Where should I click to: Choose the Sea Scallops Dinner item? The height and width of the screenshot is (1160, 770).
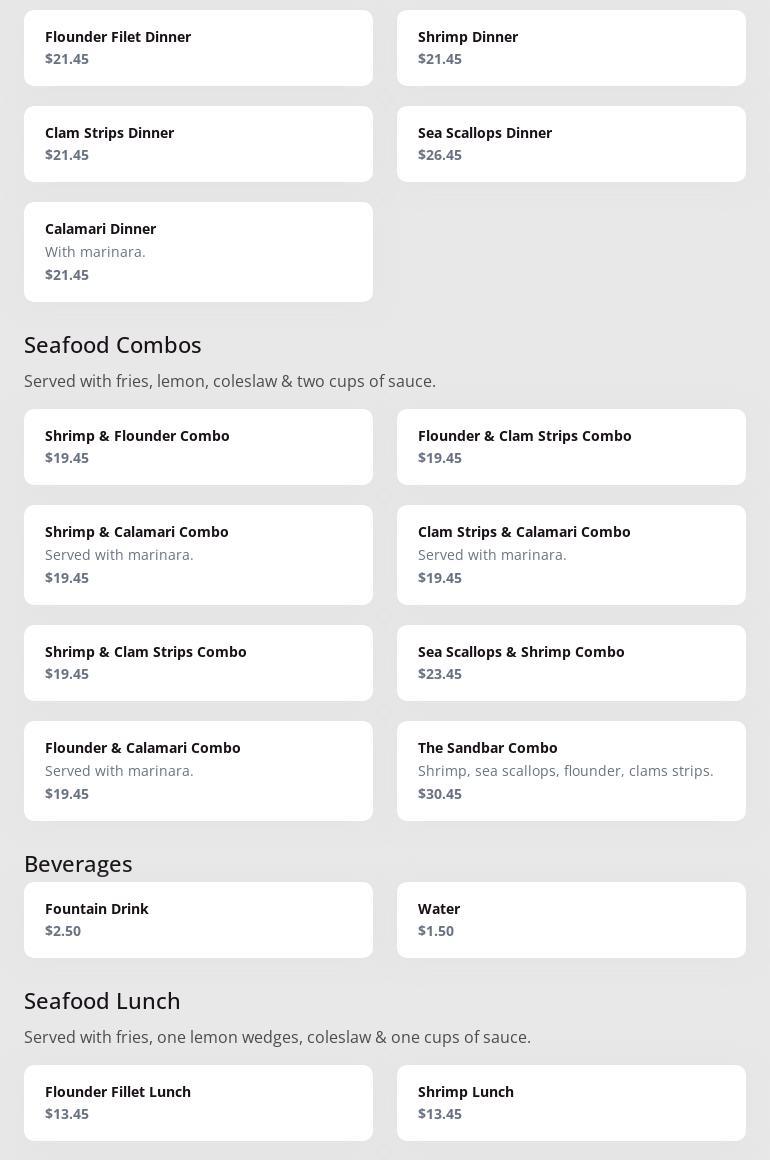pos(571,144)
